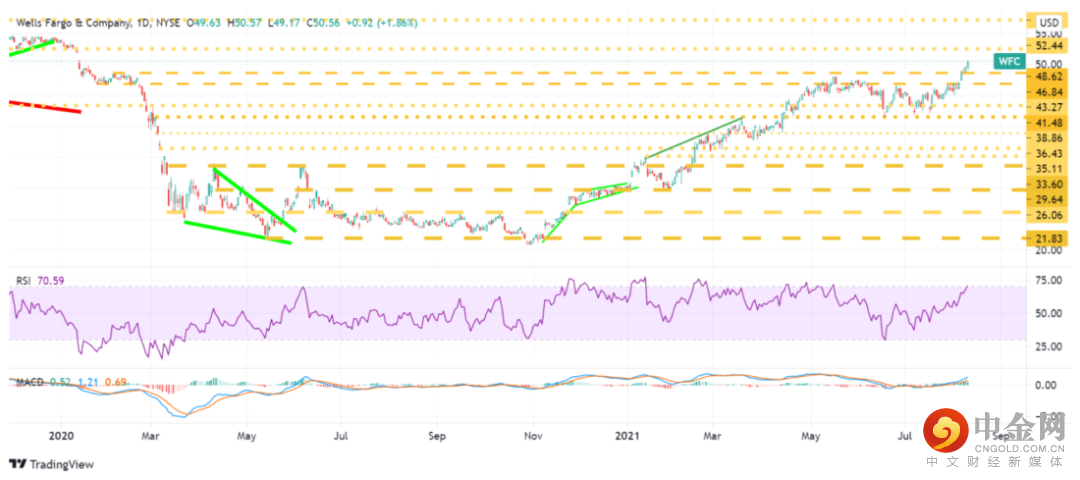Screen dimensions: 1080x480
Task: Click the 33.60 price level label
Action: [1048, 184]
